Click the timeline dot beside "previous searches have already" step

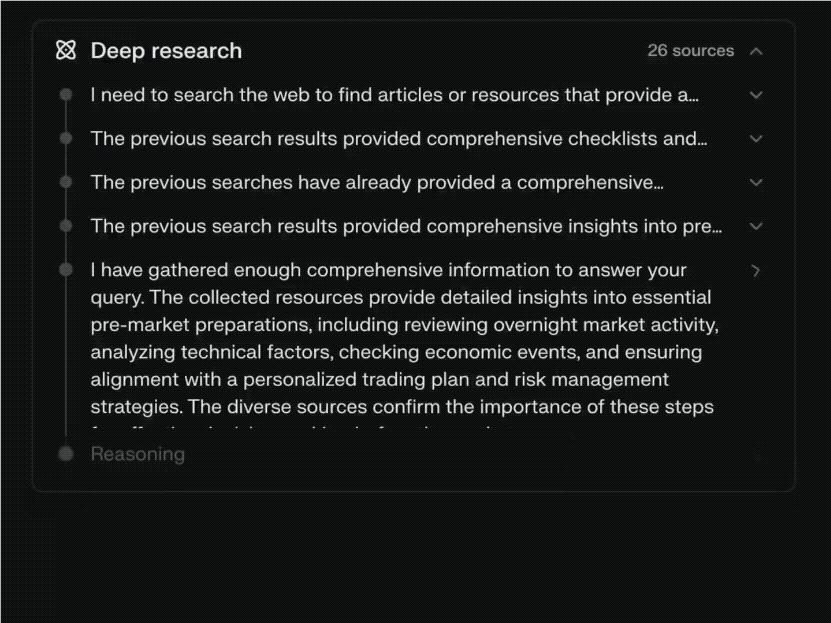click(66, 183)
